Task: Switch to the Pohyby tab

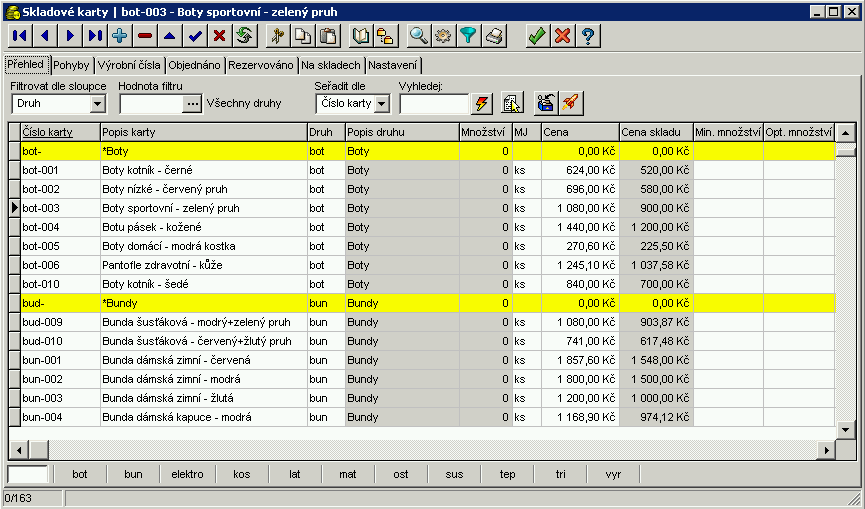Action: point(71,65)
